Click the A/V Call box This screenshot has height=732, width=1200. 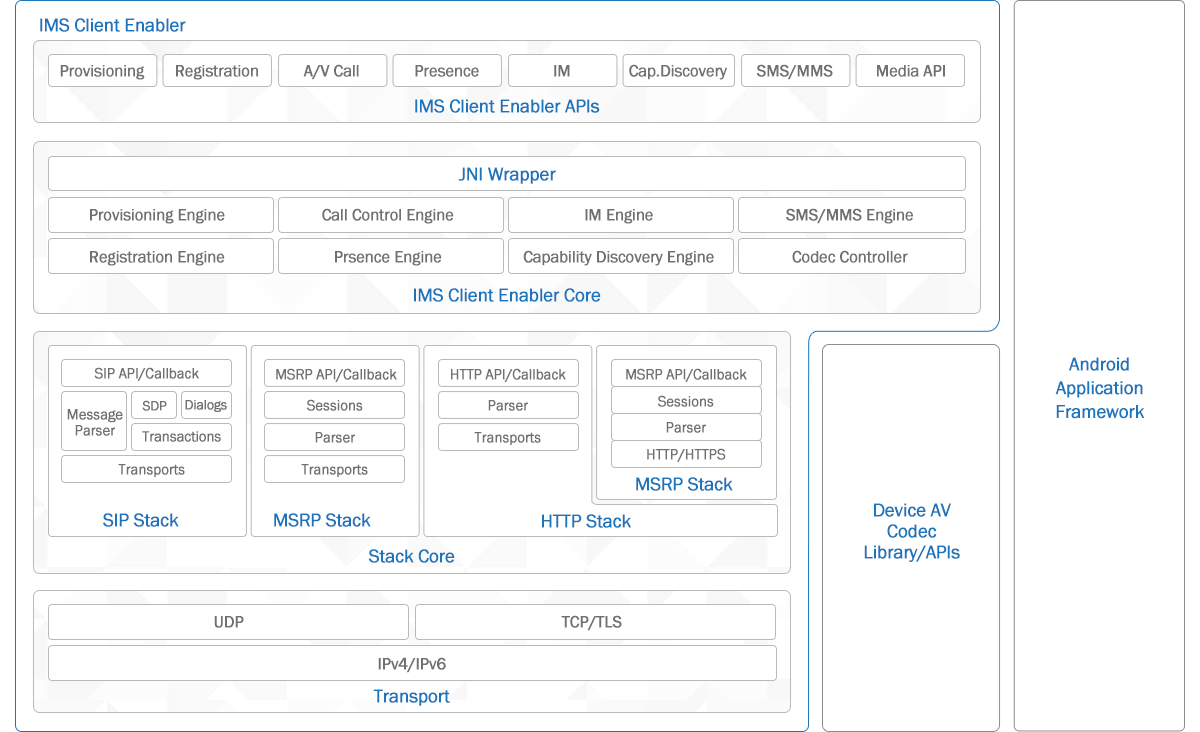(x=332, y=71)
